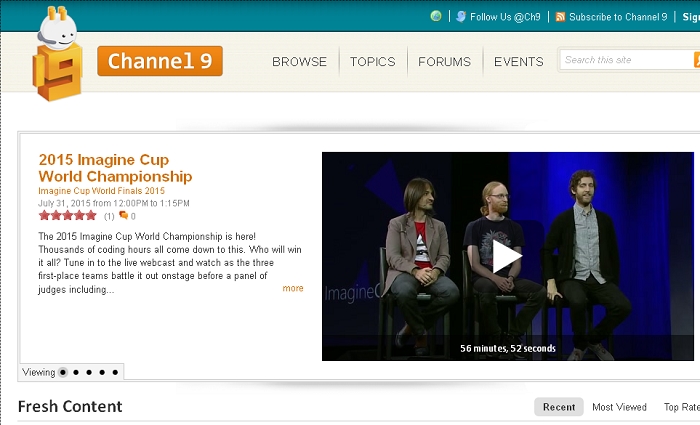The width and height of the screenshot is (700, 425).
Task: Open the TOPICS menu
Action: click(x=372, y=62)
